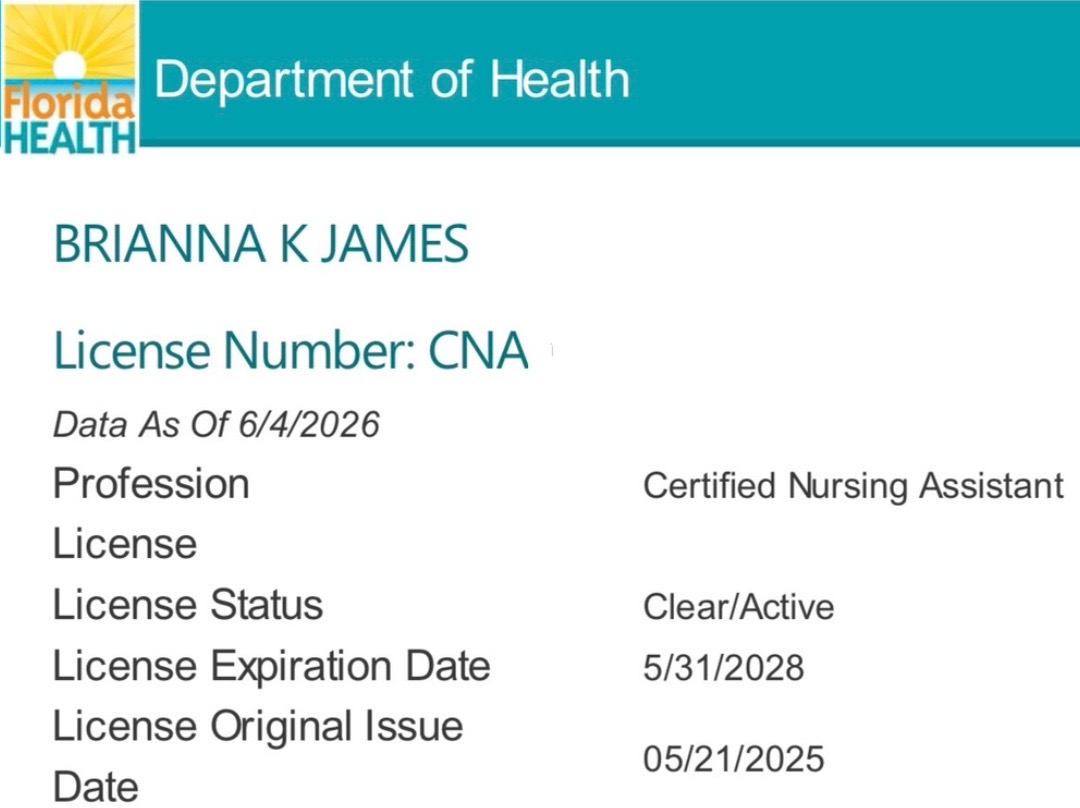
Task: Select the Certified Nursing Assistant value
Action: point(853,486)
